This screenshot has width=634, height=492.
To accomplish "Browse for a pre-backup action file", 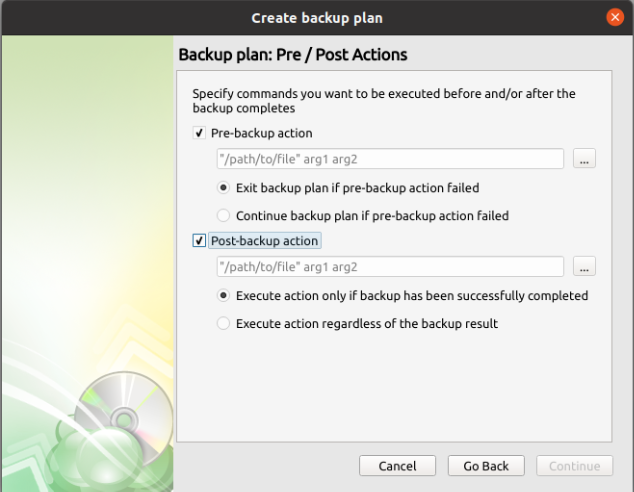I will (x=585, y=158).
